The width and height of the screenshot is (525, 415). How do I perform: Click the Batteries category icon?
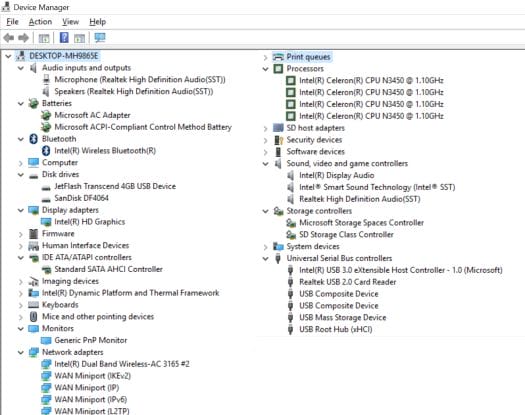coord(33,103)
